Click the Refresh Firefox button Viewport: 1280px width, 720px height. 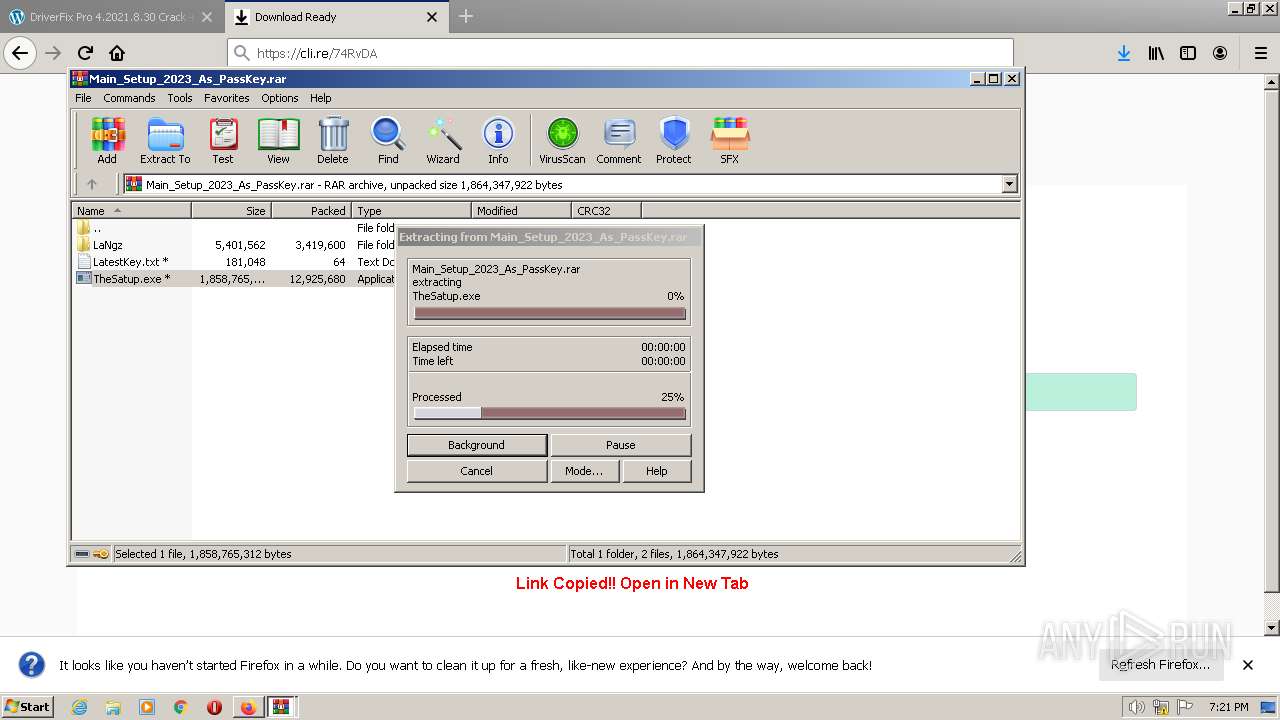pos(1160,665)
